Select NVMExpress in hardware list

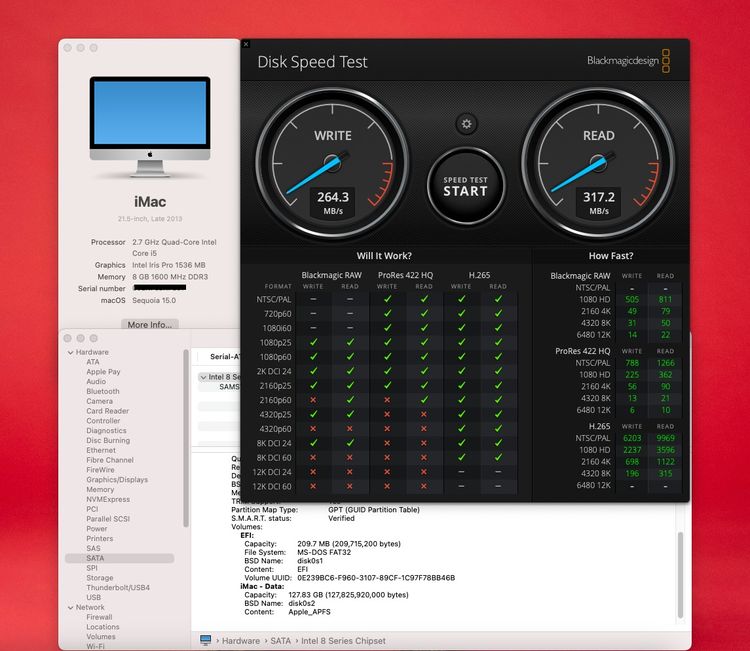[x=108, y=499]
